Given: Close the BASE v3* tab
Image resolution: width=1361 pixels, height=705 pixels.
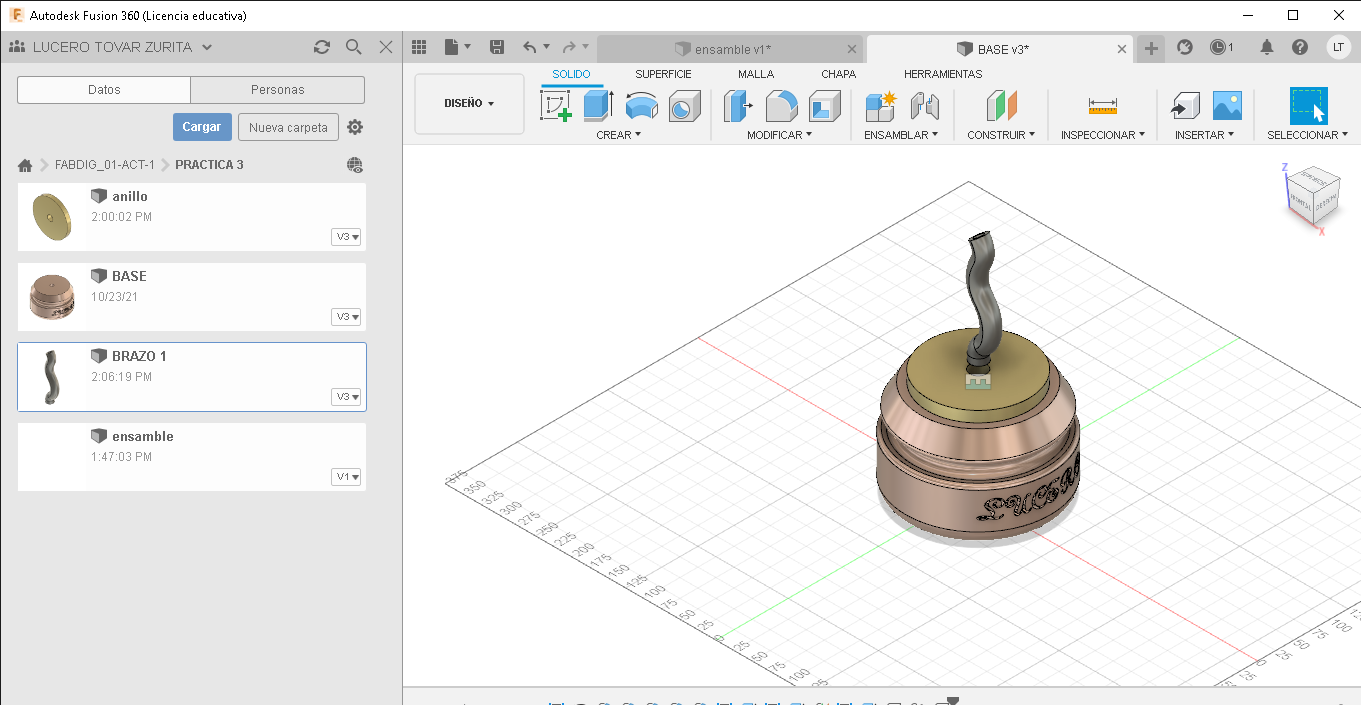Looking at the screenshot, I should (1122, 49).
